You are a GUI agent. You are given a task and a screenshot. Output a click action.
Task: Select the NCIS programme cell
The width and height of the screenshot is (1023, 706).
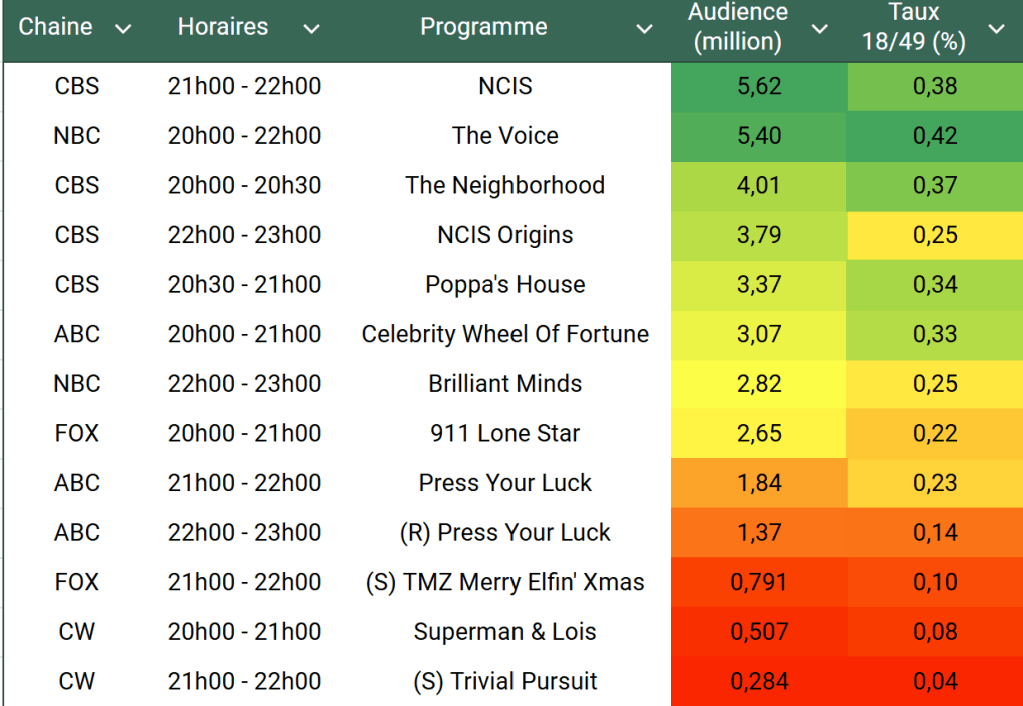[x=505, y=86]
